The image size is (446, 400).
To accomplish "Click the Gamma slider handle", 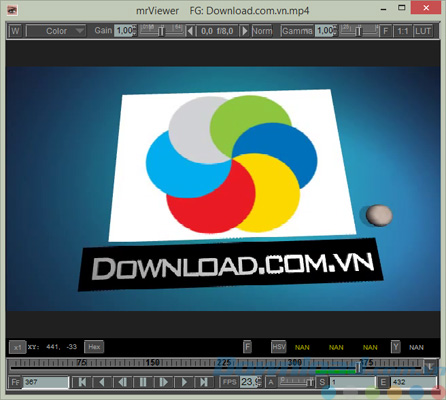I will (x=358, y=31).
